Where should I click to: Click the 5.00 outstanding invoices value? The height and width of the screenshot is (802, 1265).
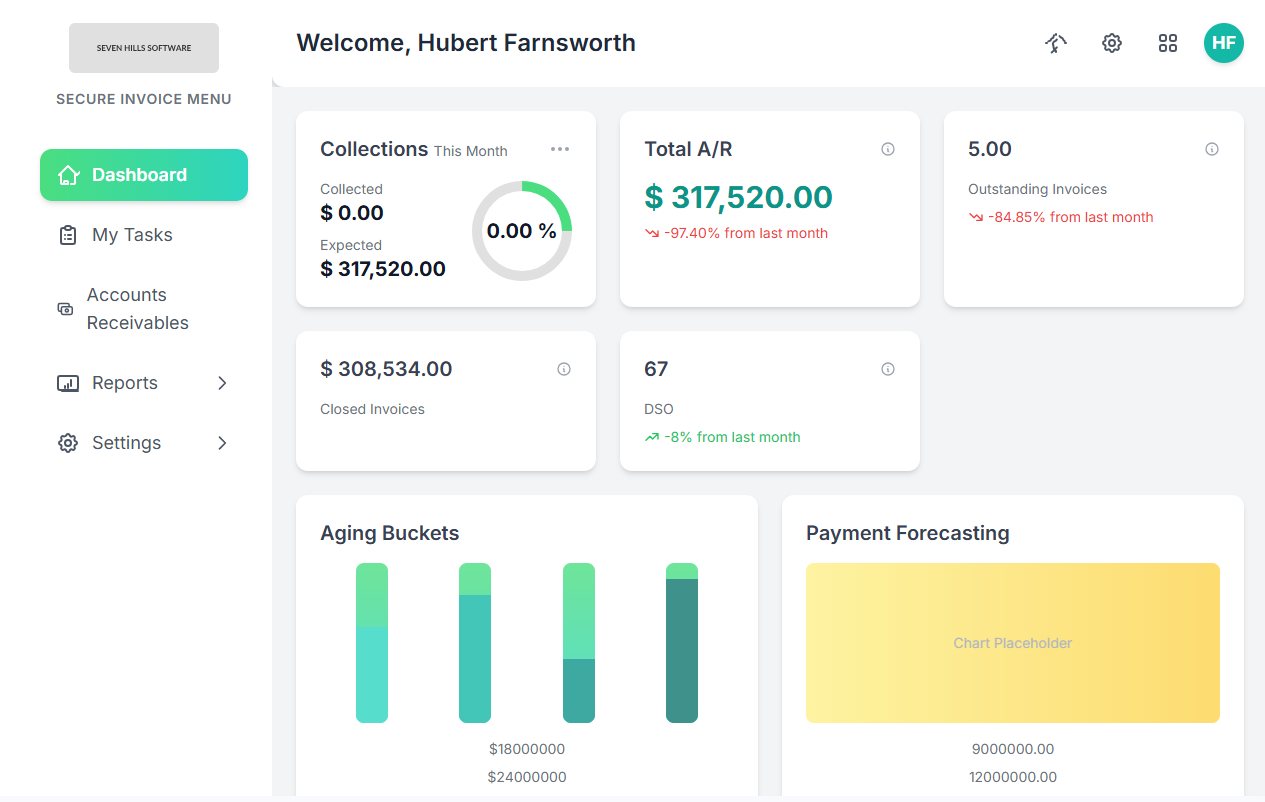(990, 149)
